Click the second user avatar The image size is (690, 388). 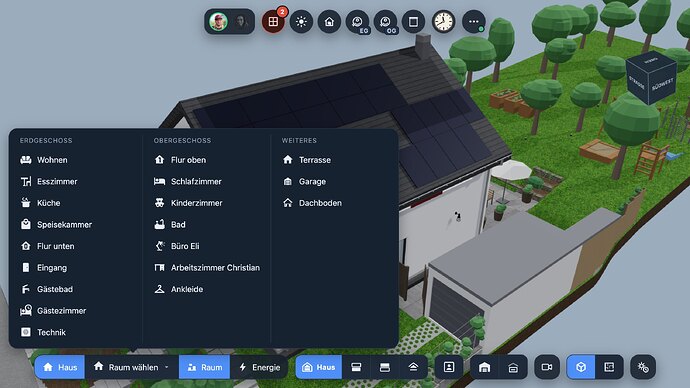click(241, 22)
